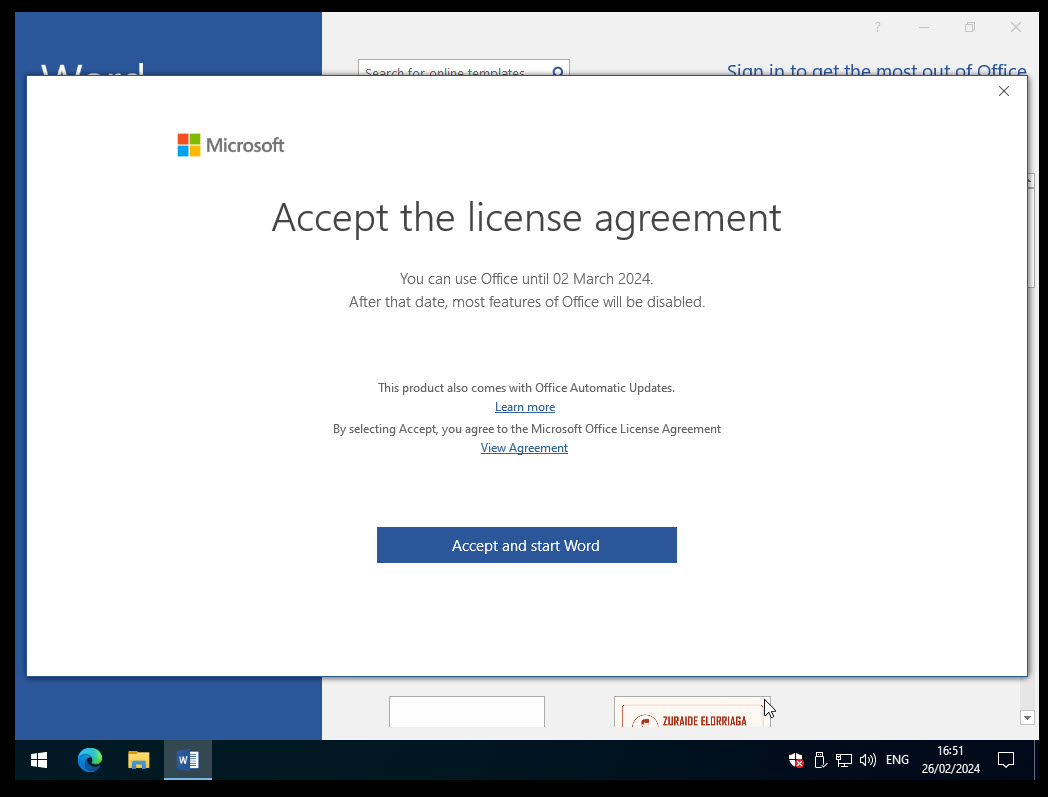Click the Search for online templates field
The height and width of the screenshot is (797, 1048).
coord(450,71)
